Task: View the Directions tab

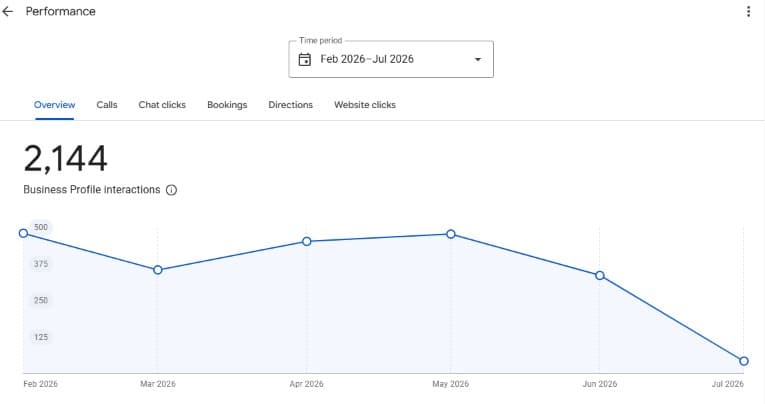Action: point(290,105)
